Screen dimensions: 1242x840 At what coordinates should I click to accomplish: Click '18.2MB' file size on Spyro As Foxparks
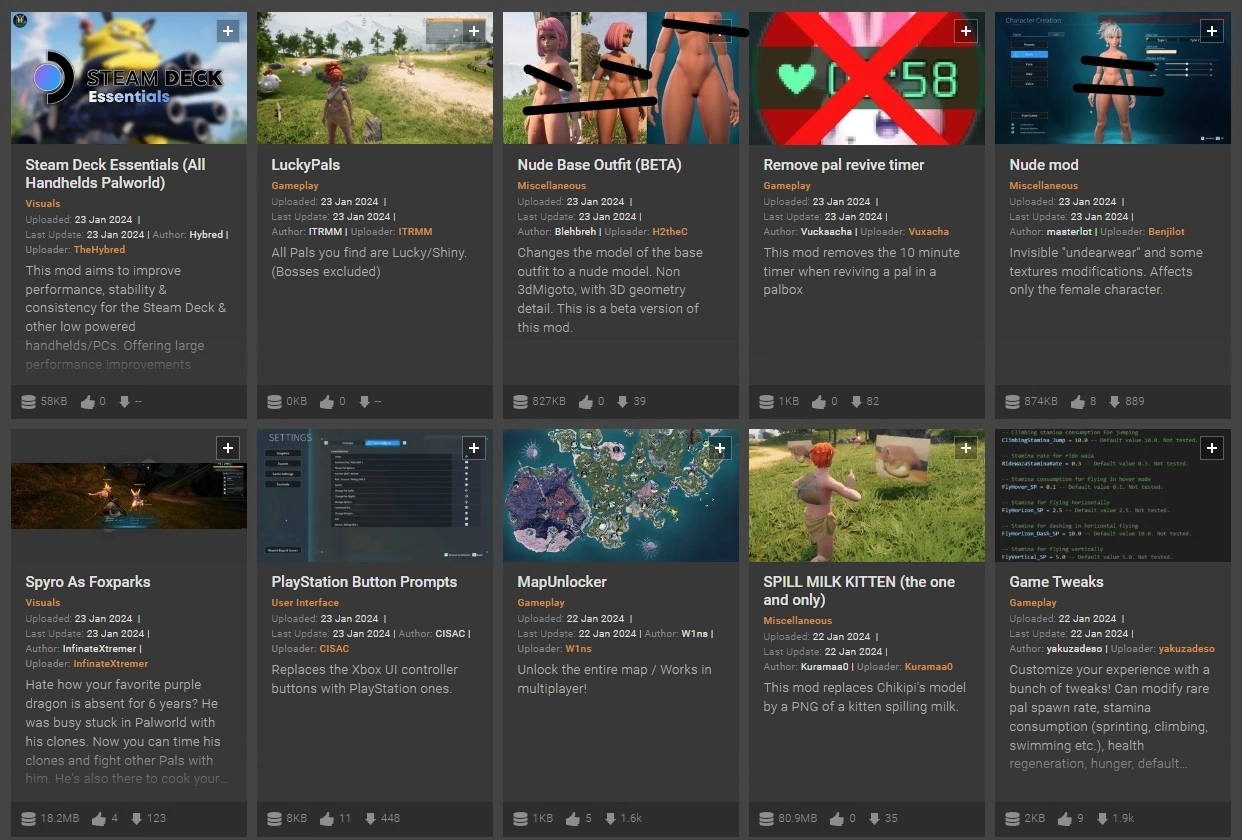(x=60, y=818)
